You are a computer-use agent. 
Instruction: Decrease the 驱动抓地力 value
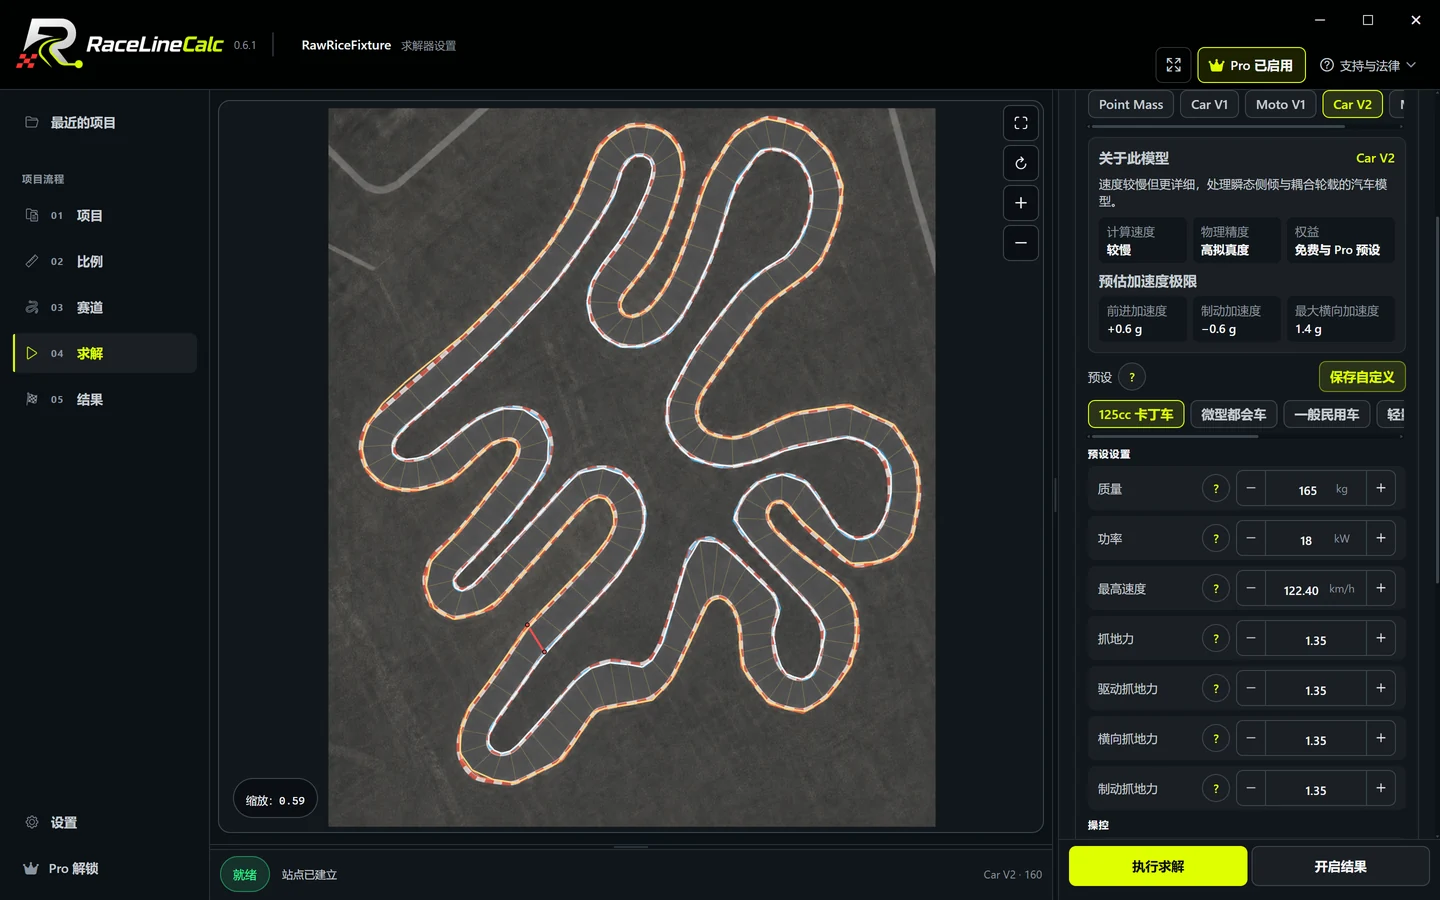[x=1251, y=688]
